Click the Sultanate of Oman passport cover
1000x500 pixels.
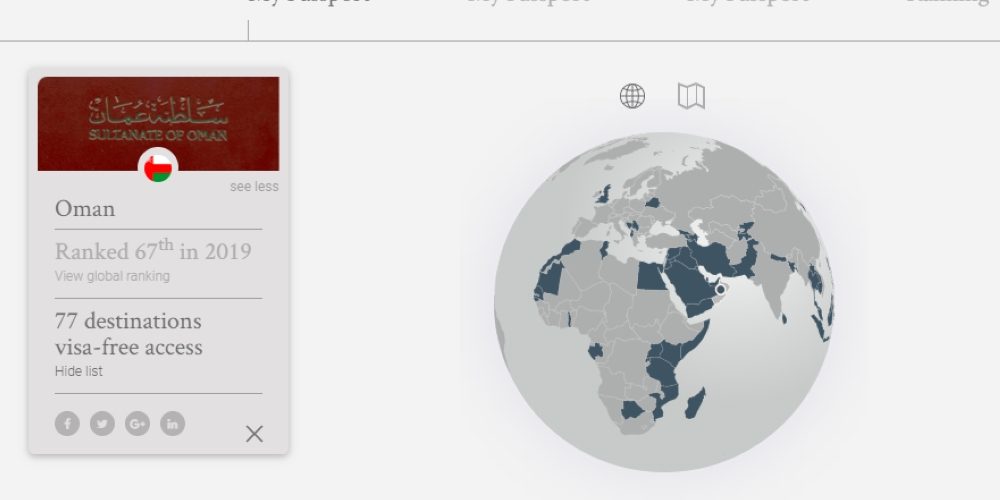click(158, 124)
